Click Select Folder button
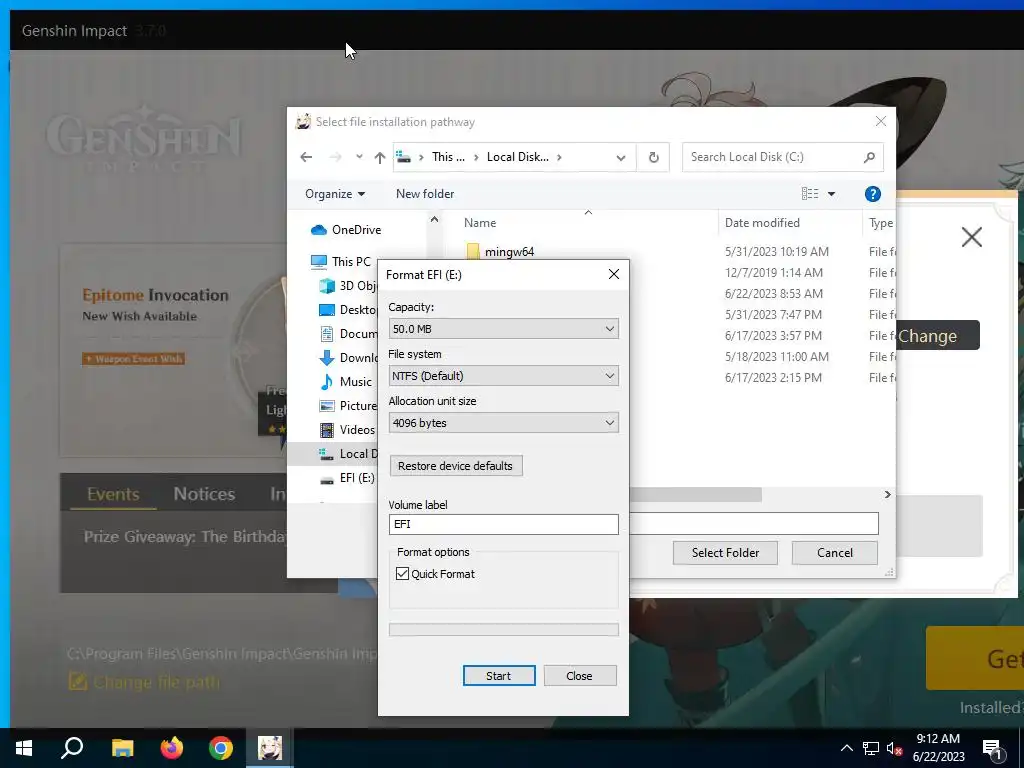Image resolution: width=1024 pixels, height=768 pixels. click(x=726, y=553)
